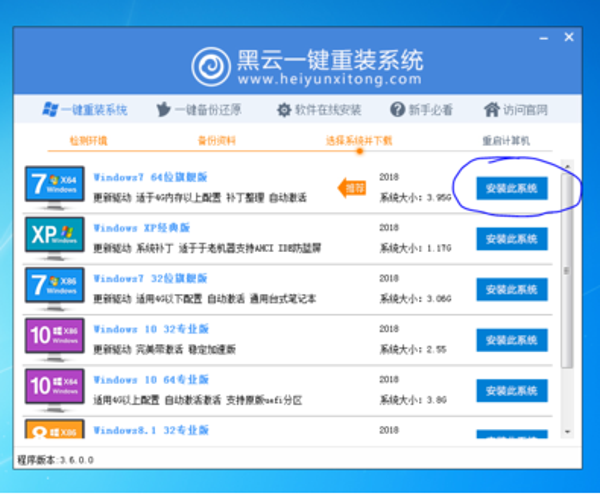Open the 访问官网 tab

click(515, 110)
